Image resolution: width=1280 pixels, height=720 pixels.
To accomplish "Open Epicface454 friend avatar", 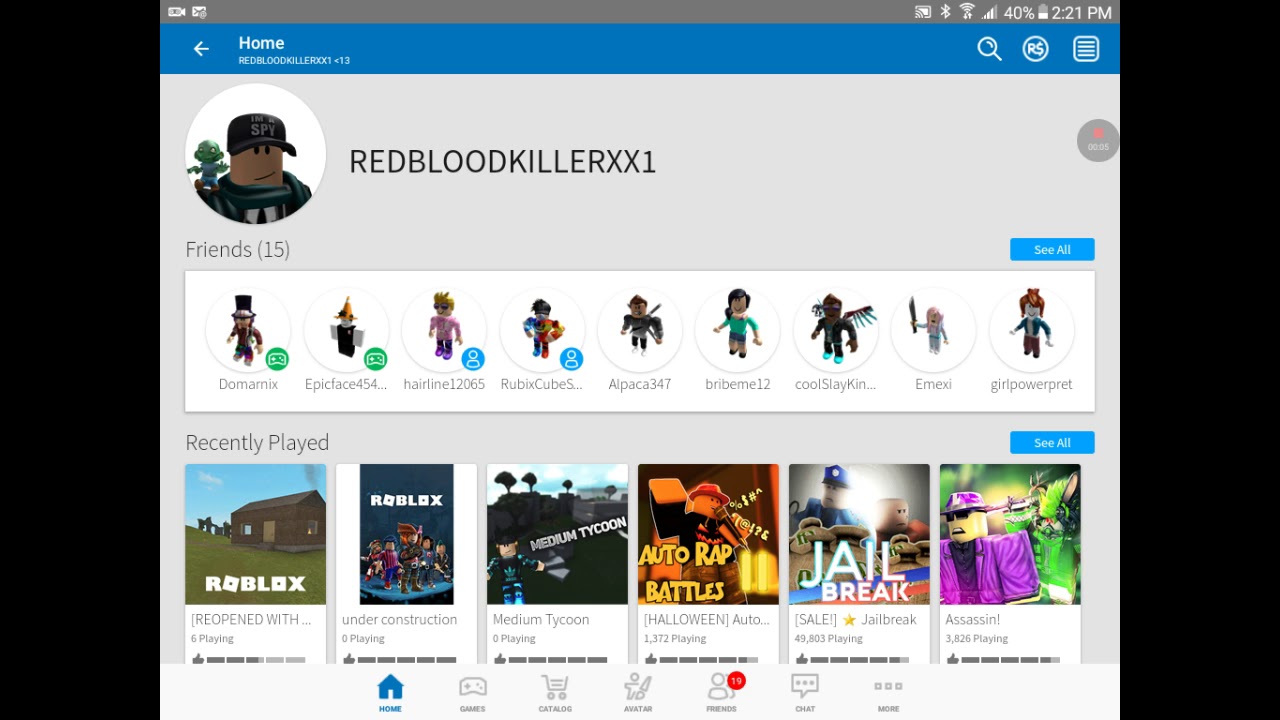I will pyautogui.click(x=346, y=330).
